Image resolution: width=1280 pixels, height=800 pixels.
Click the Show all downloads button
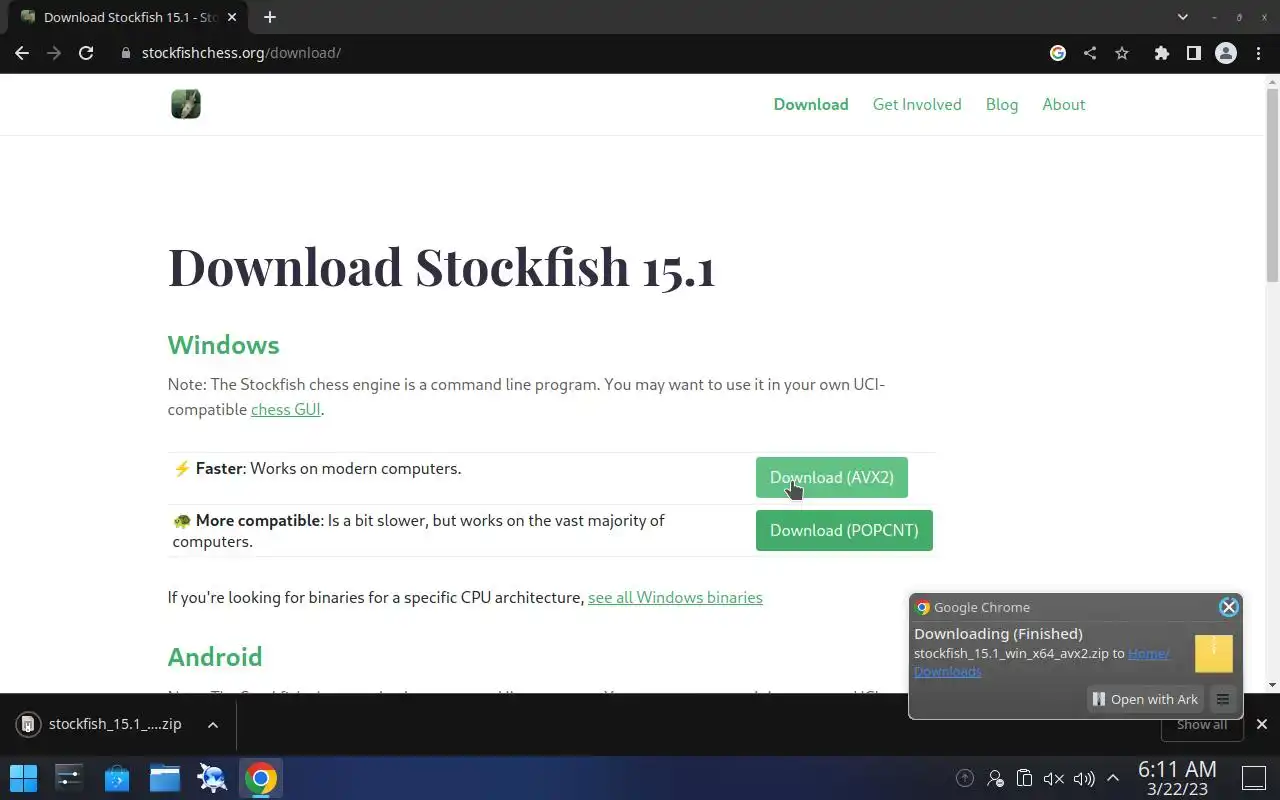tap(1201, 724)
